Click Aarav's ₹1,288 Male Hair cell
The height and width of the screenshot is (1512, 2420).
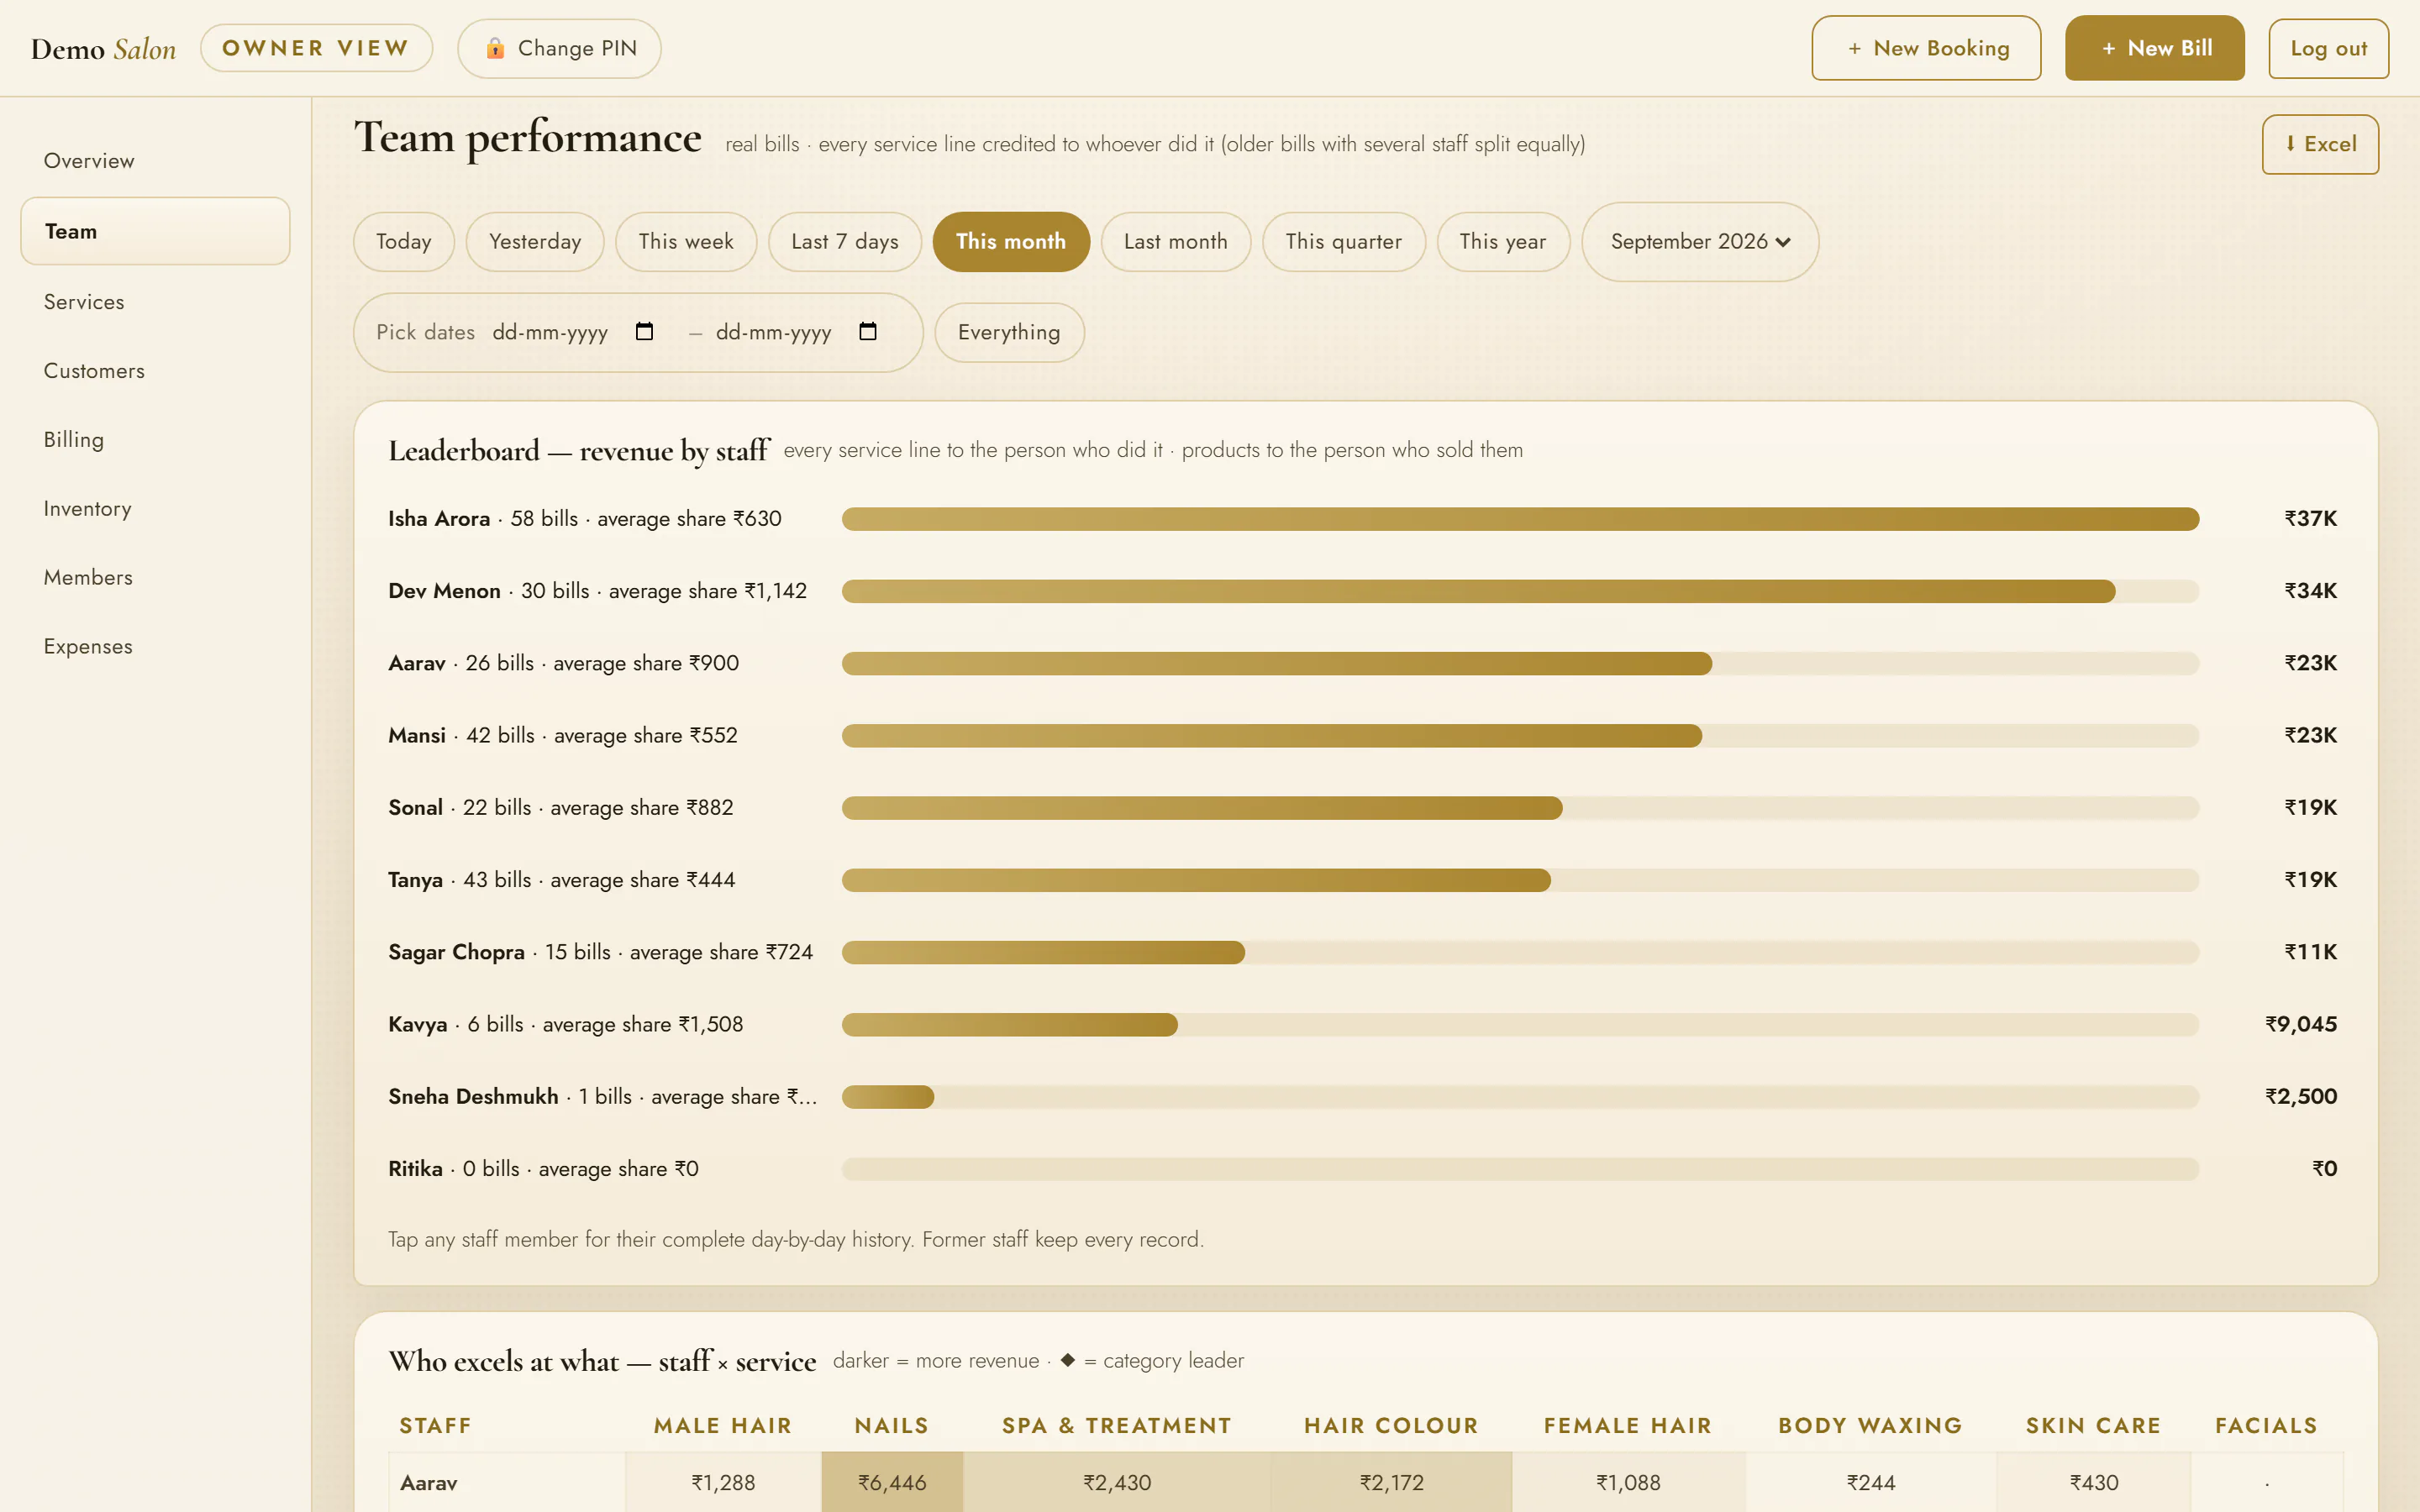723,1483
